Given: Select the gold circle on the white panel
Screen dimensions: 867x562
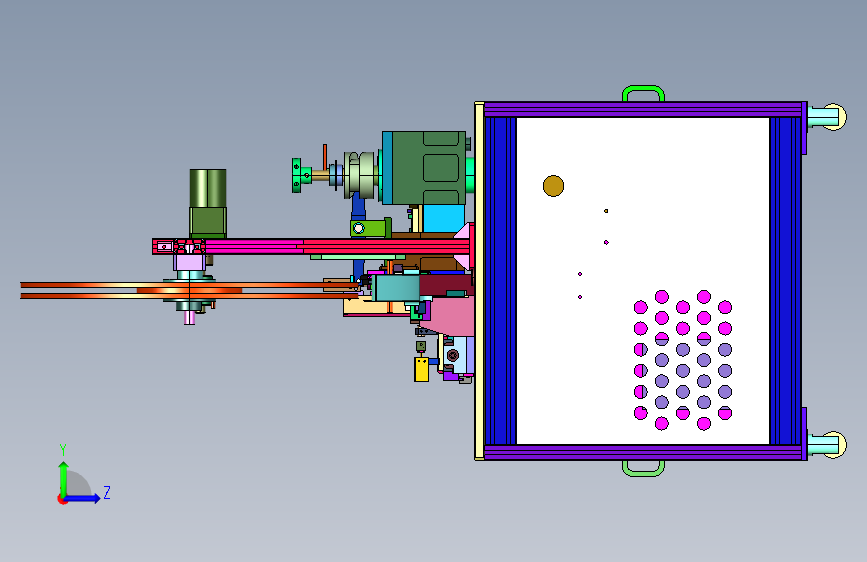Looking at the screenshot, I should tap(553, 186).
